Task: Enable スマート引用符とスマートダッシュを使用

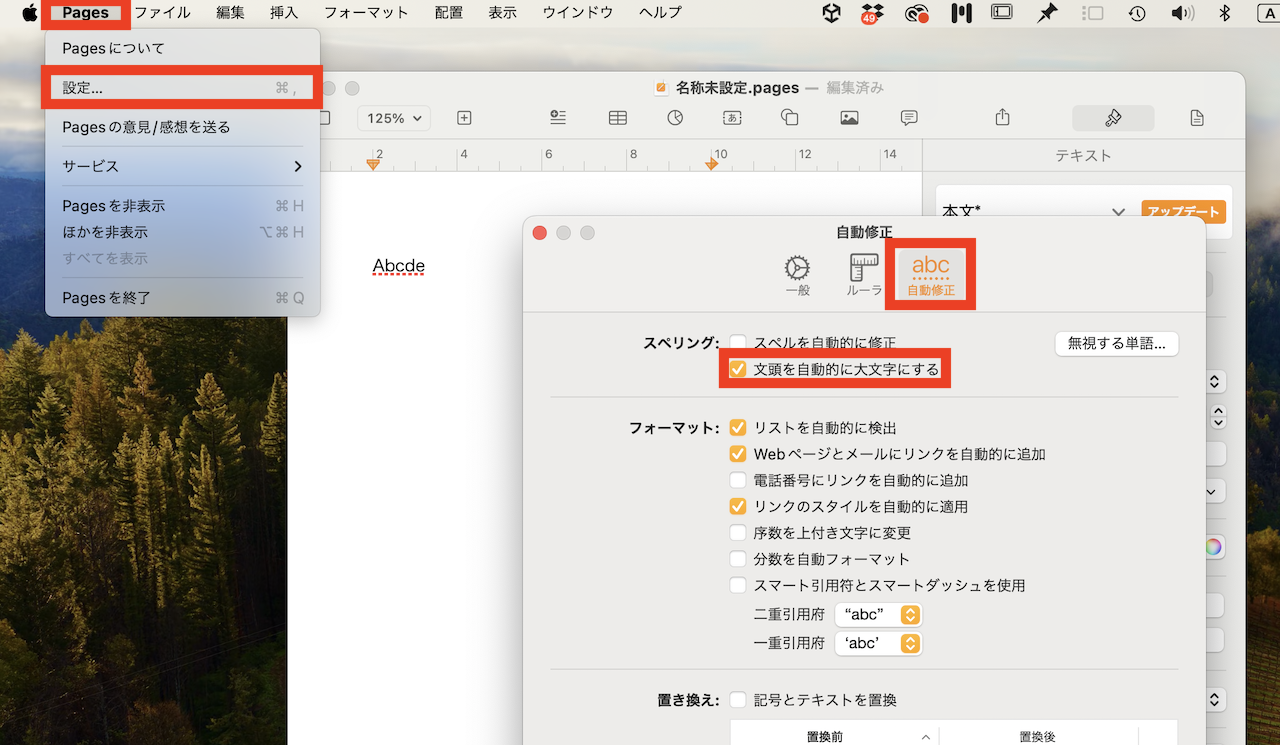Action: click(738, 585)
